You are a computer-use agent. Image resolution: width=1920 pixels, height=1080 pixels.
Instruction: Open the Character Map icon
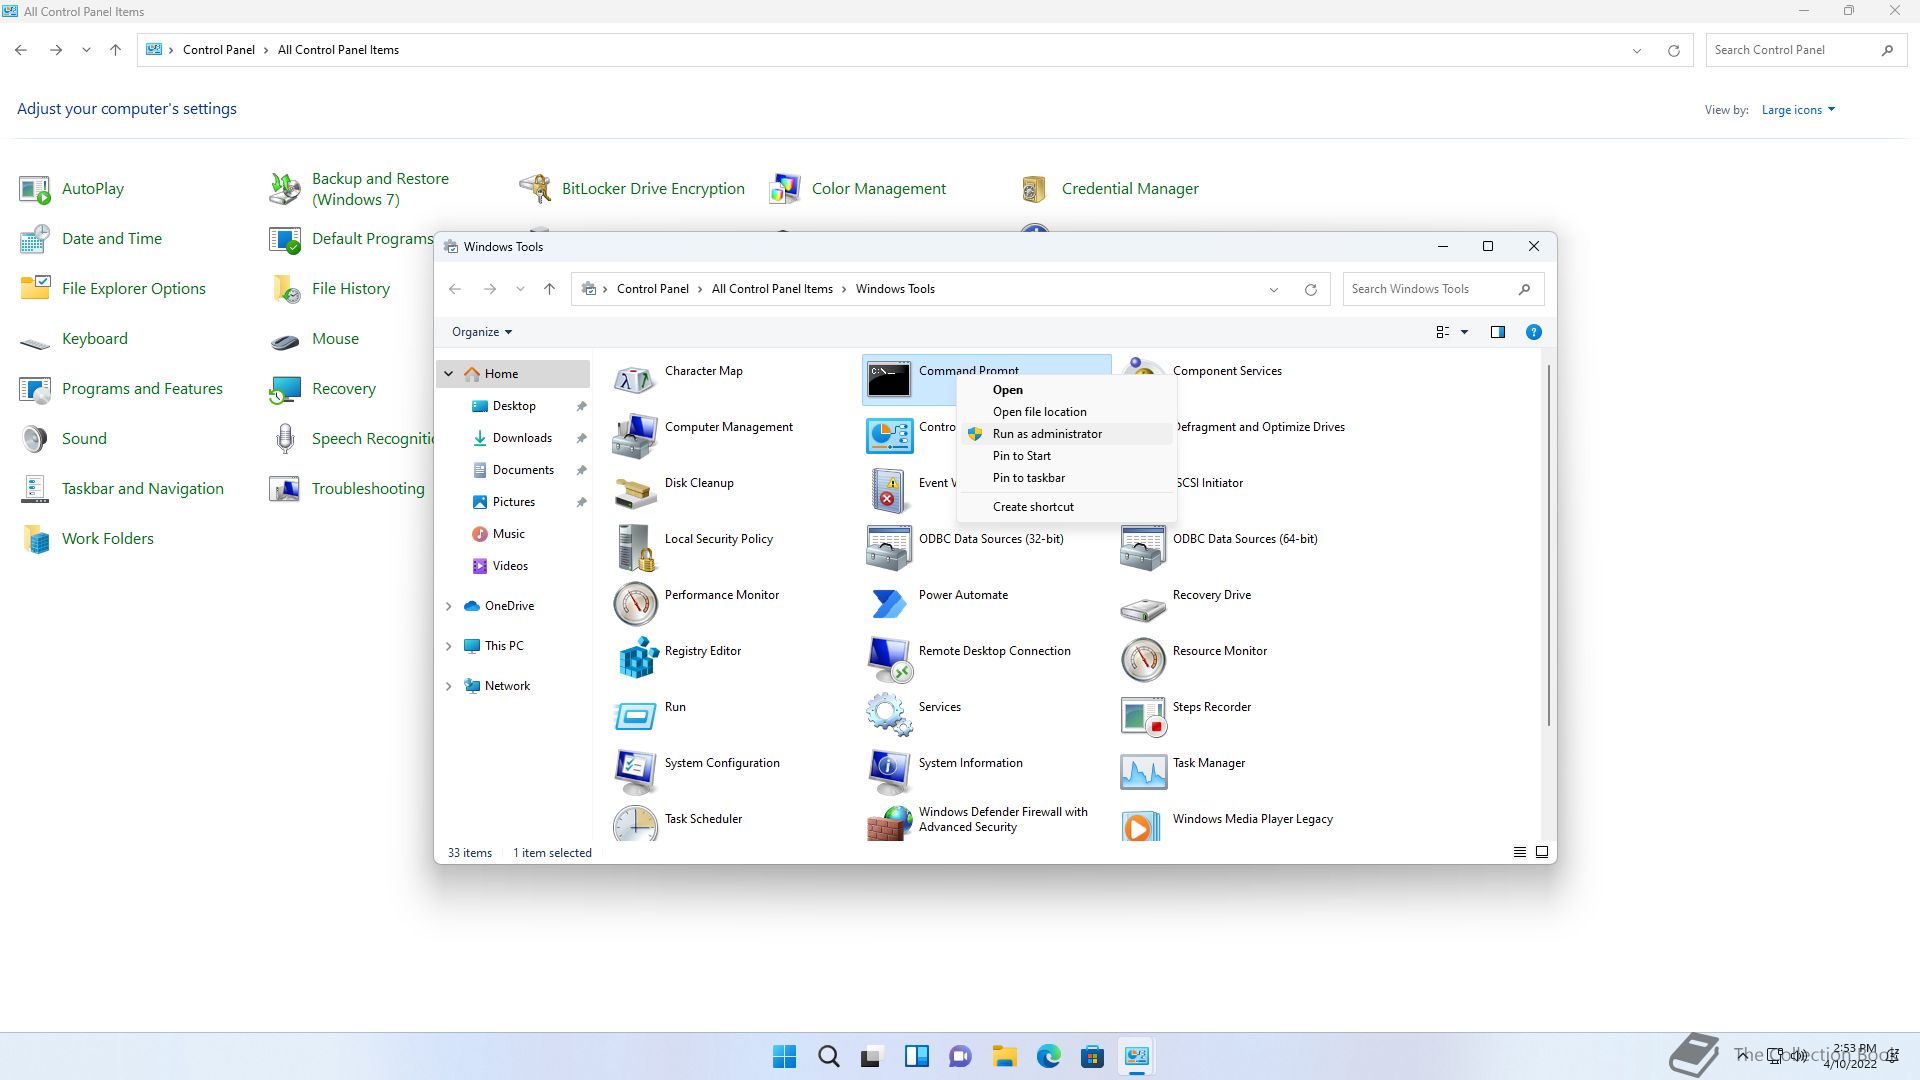[x=635, y=379]
